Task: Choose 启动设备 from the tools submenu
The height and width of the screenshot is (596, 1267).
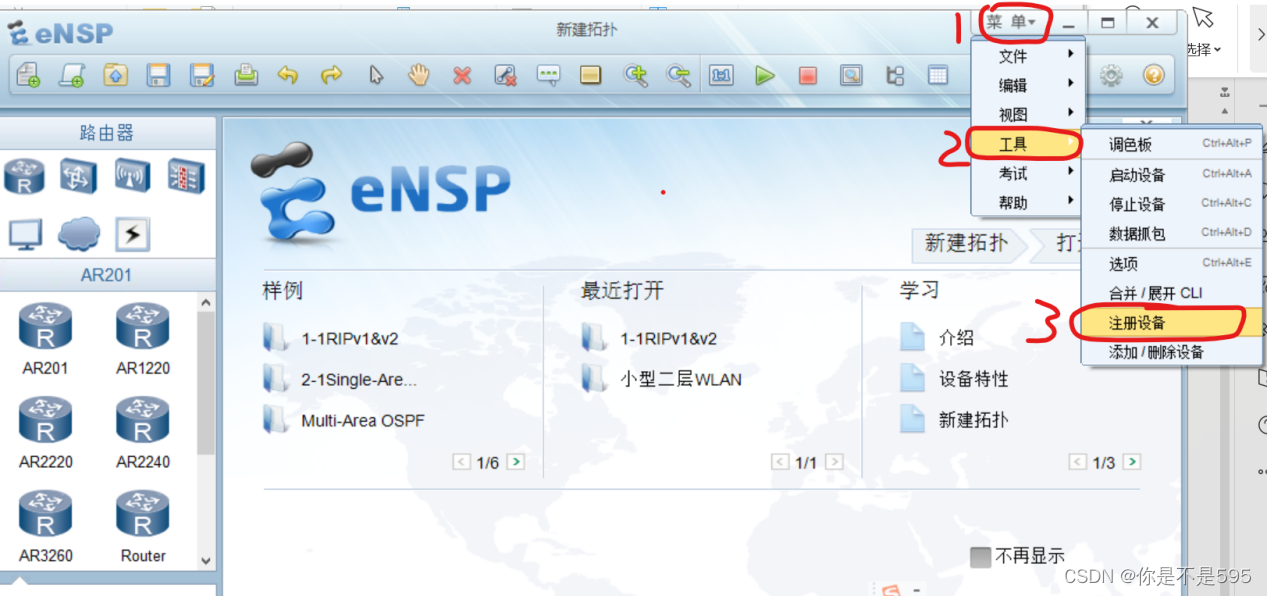Action: (x=1171, y=175)
